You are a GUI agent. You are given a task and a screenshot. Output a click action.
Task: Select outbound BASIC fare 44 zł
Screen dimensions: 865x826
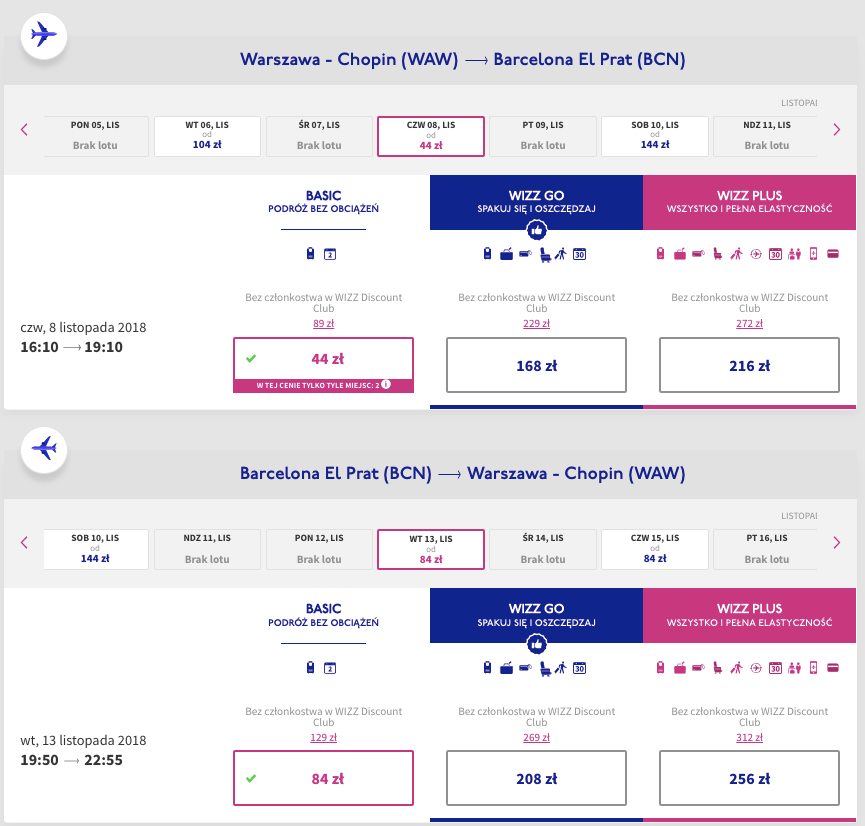[323, 359]
